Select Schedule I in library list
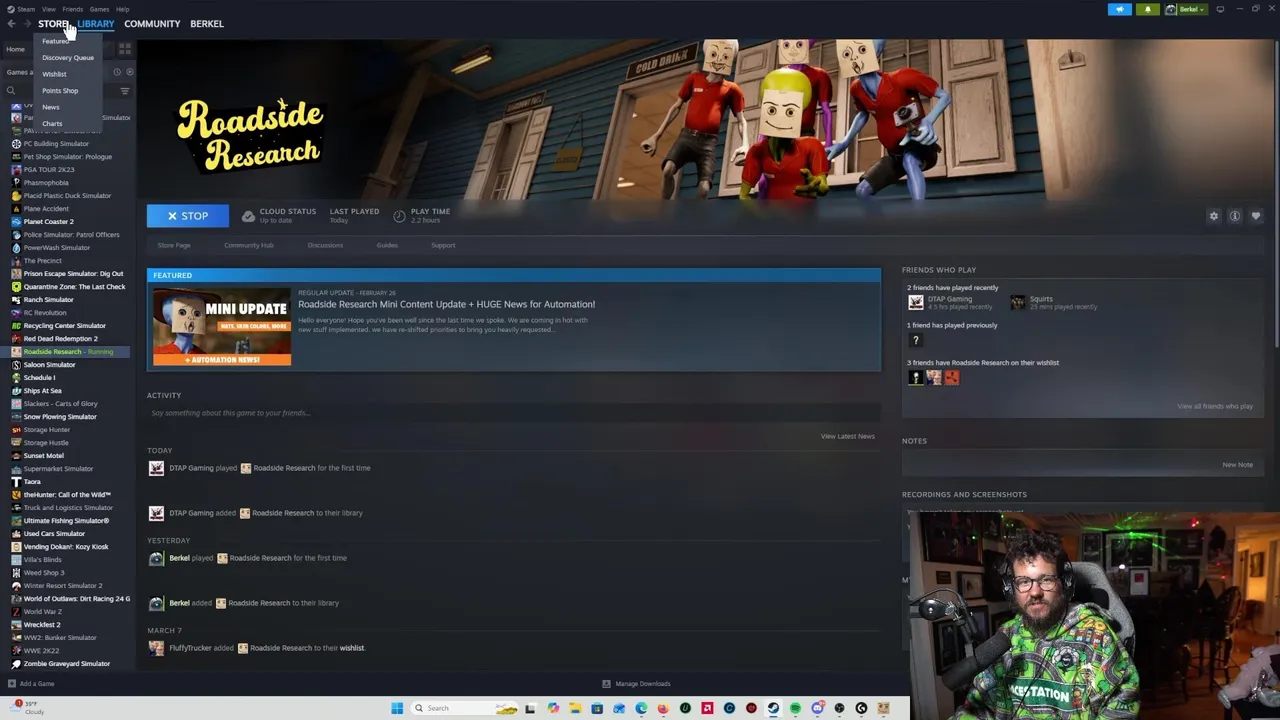Image resolution: width=1280 pixels, height=720 pixels. point(39,378)
